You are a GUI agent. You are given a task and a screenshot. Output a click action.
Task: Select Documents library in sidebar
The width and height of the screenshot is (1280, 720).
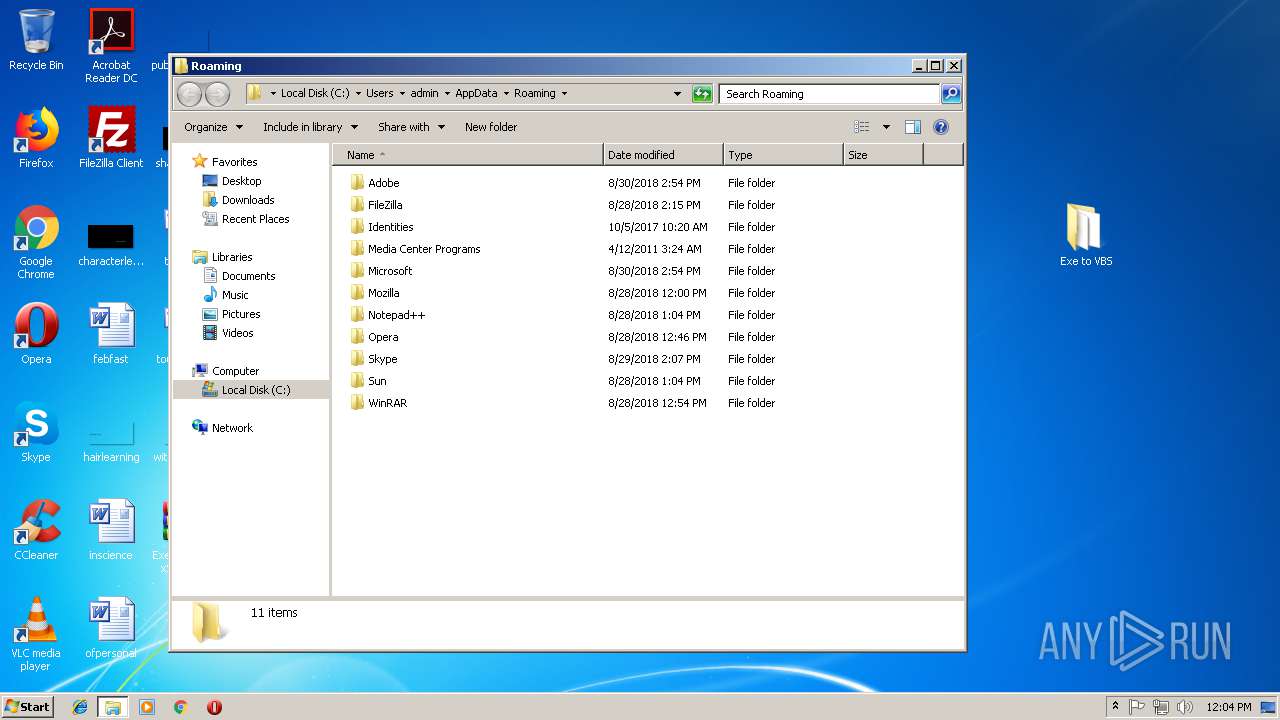(248, 276)
